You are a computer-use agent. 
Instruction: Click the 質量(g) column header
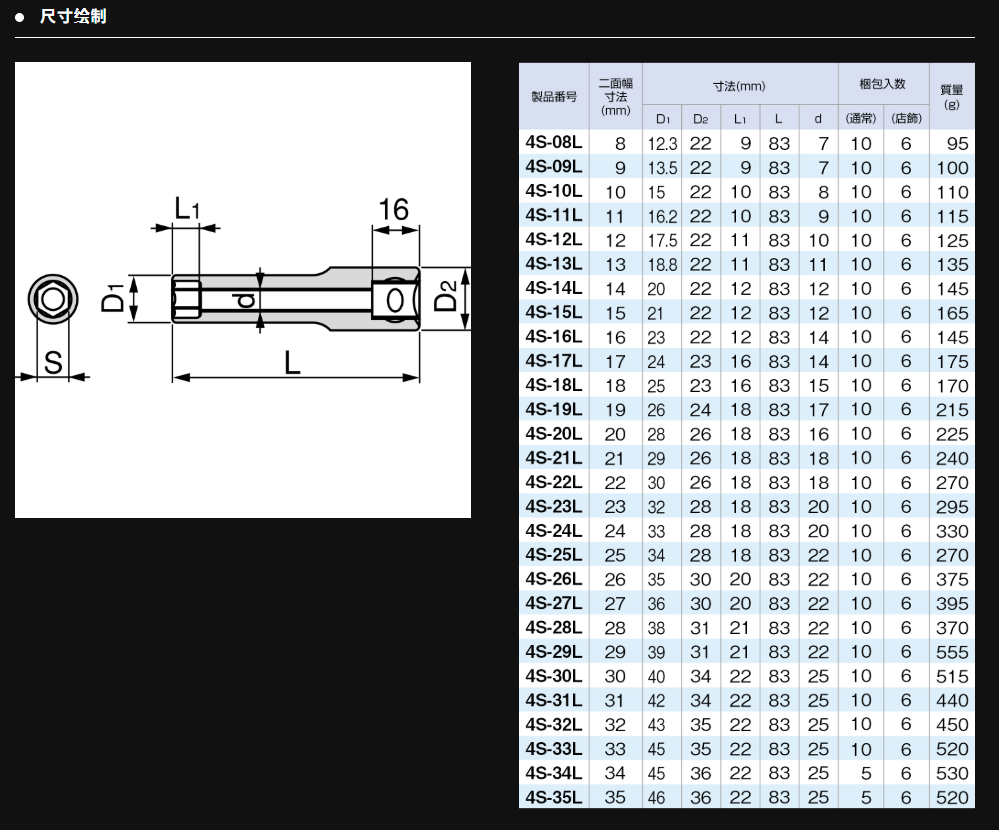point(951,97)
